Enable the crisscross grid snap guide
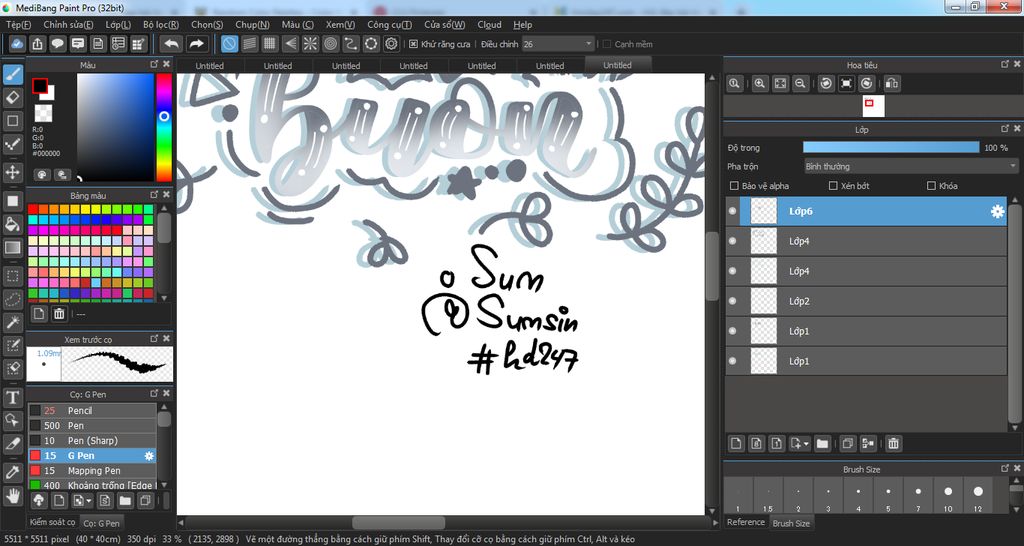The height and width of the screenshot is (546, 1024). 270,44
